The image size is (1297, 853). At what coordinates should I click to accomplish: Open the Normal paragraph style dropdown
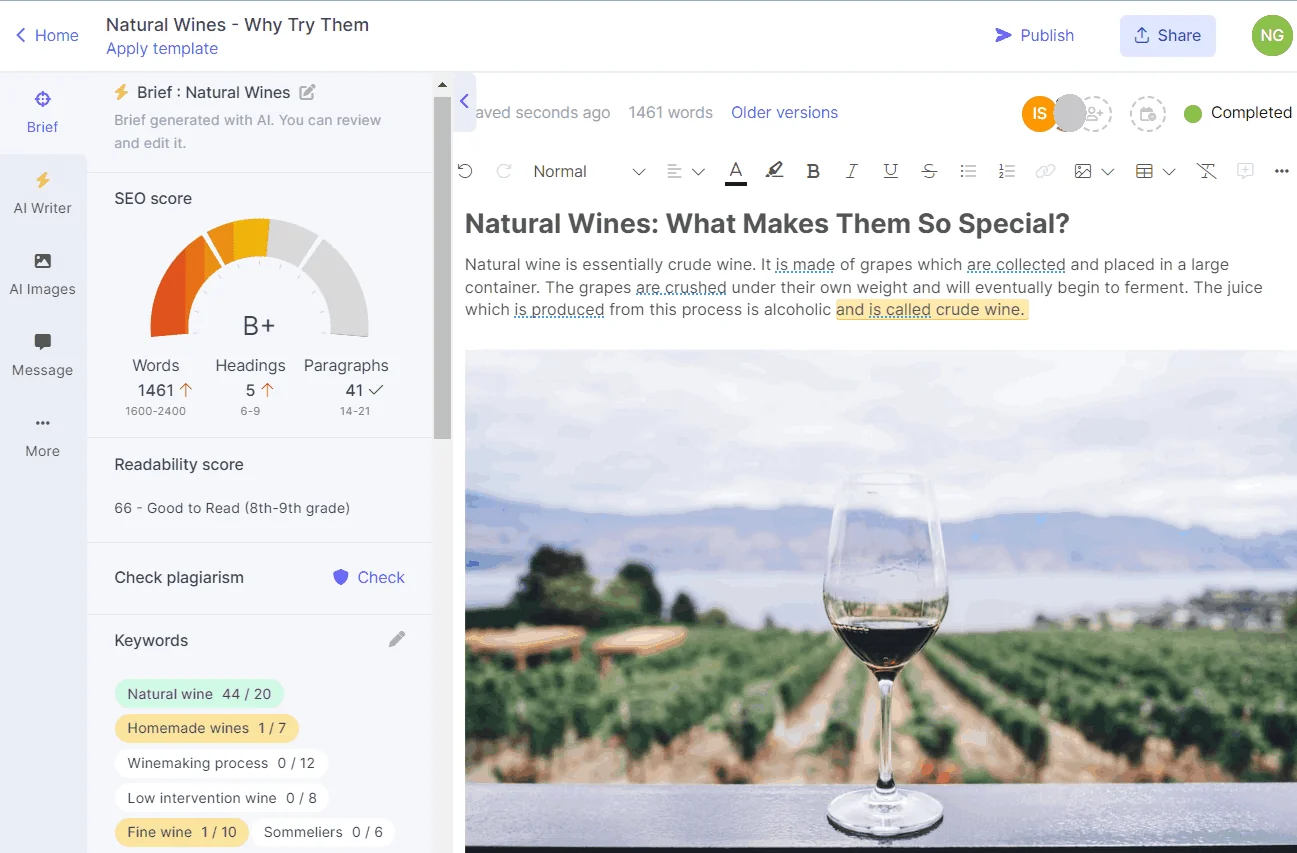[x=588, y=171]
